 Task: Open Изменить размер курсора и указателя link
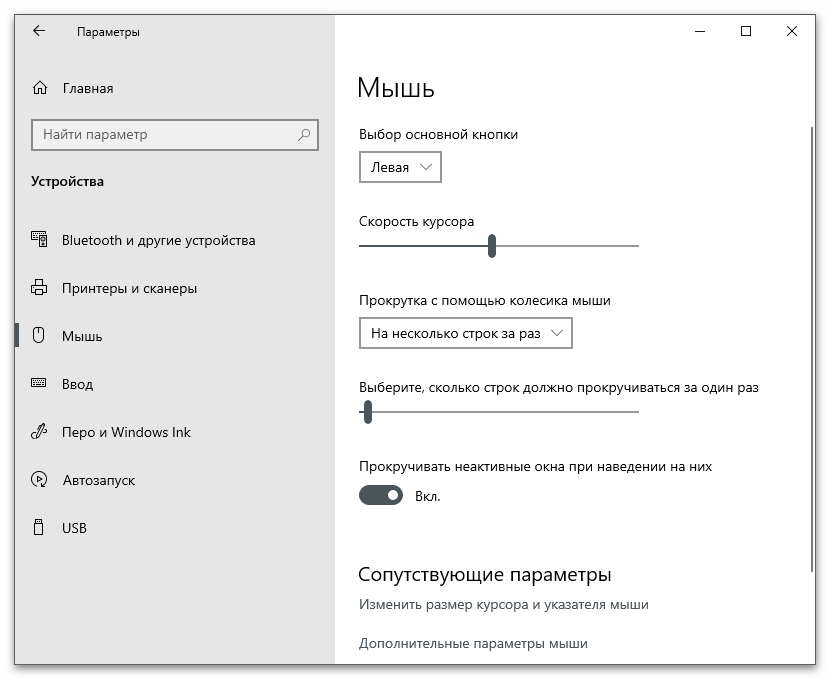503,605
